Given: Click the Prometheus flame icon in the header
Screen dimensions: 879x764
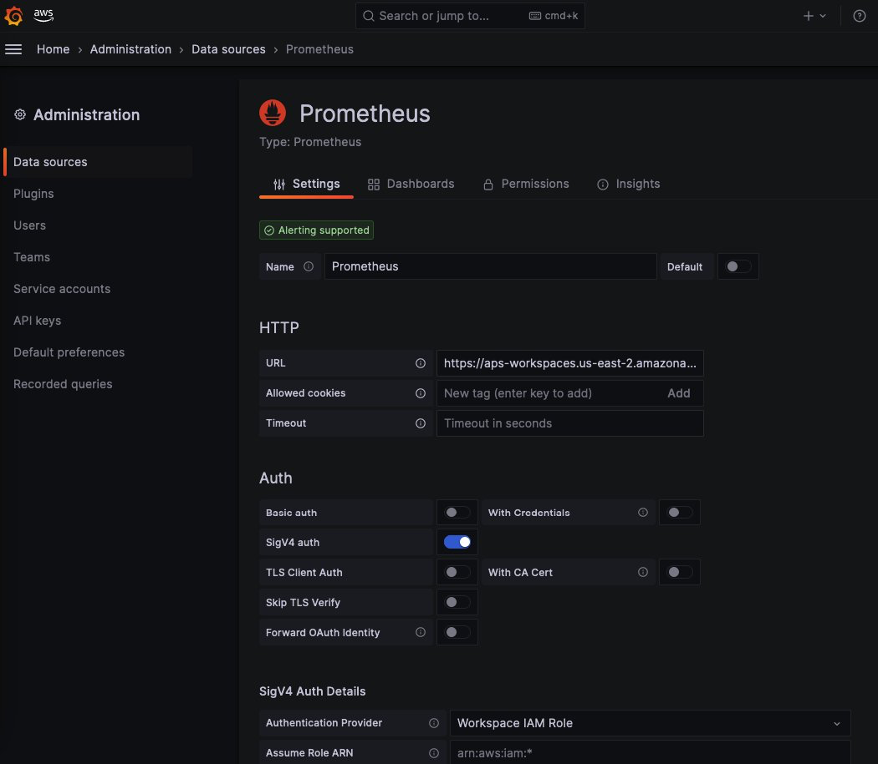Looking at the screenshot, I should 272,112.
